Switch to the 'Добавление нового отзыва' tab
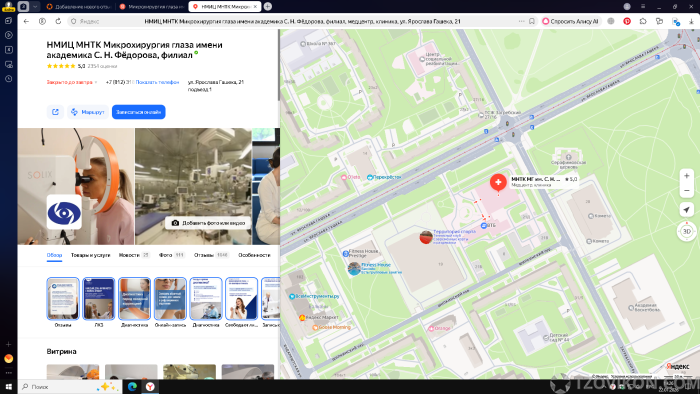Viewport: 700px width, 394px height. click(x=79, y=6)
